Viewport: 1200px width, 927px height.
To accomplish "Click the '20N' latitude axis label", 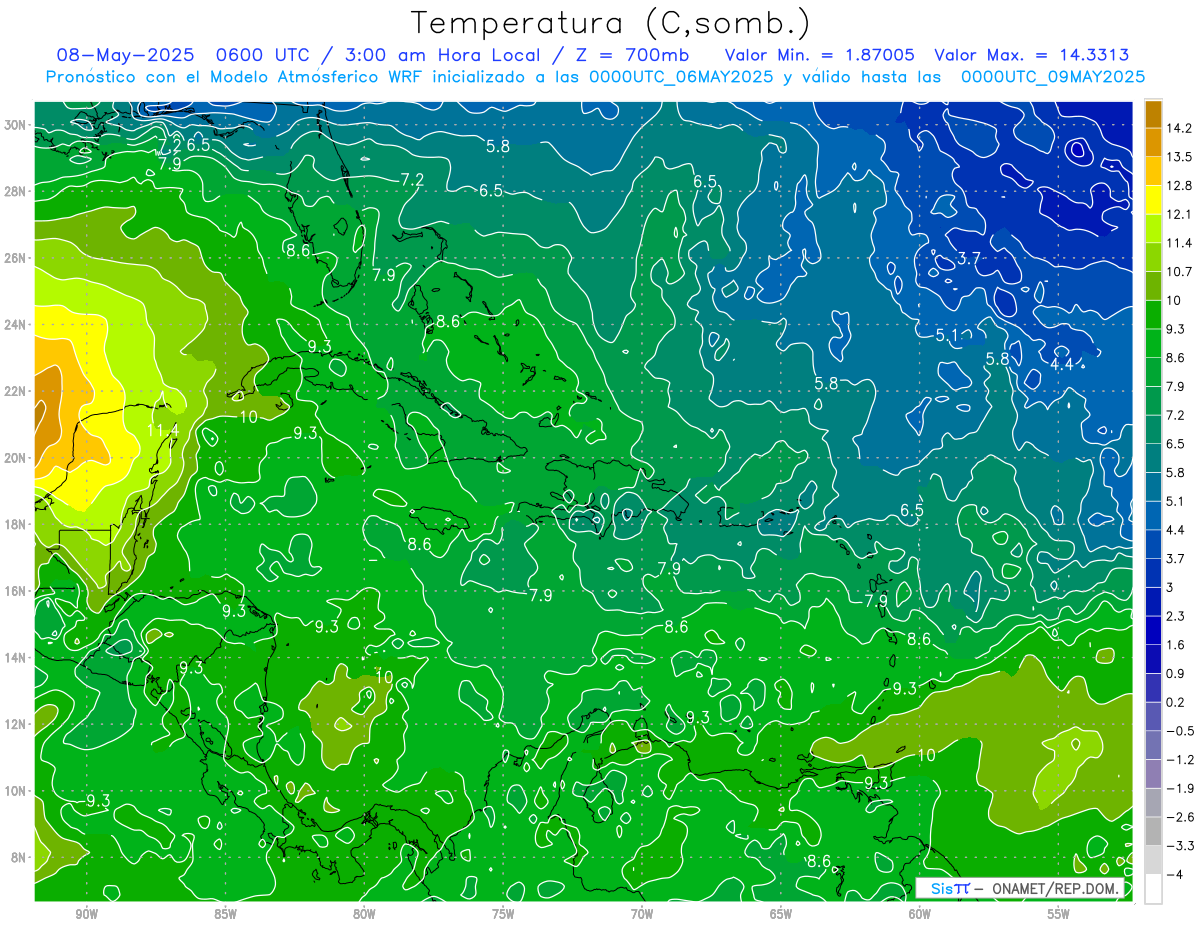I will click(x=15, y=458).
